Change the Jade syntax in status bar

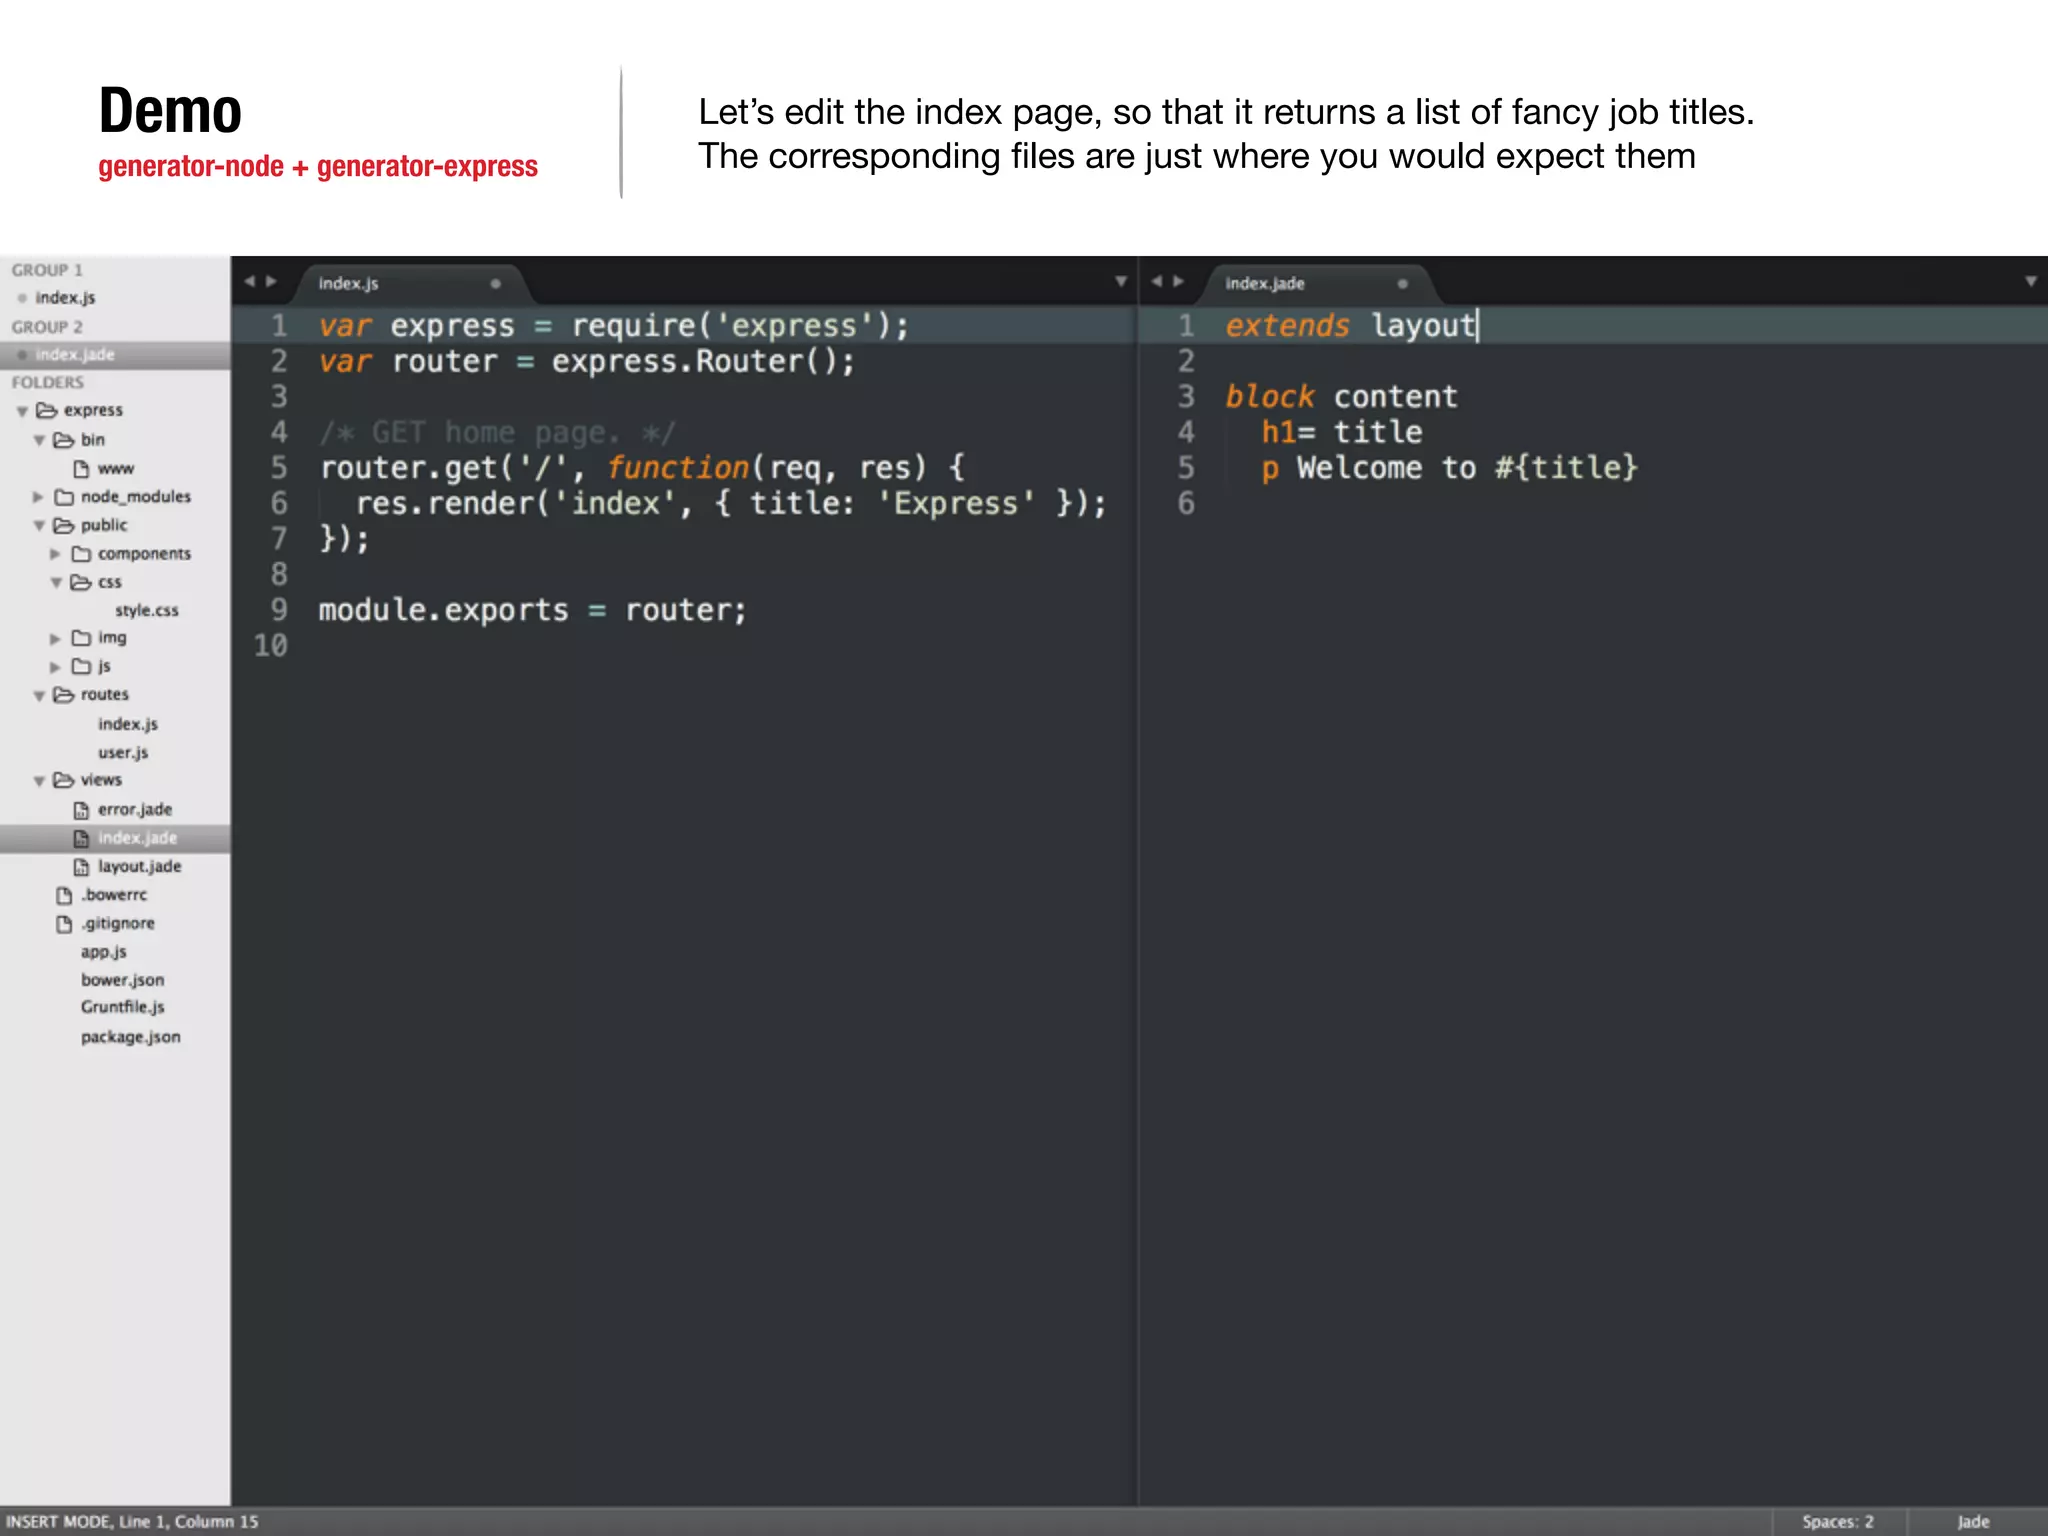point(1972,1521)
